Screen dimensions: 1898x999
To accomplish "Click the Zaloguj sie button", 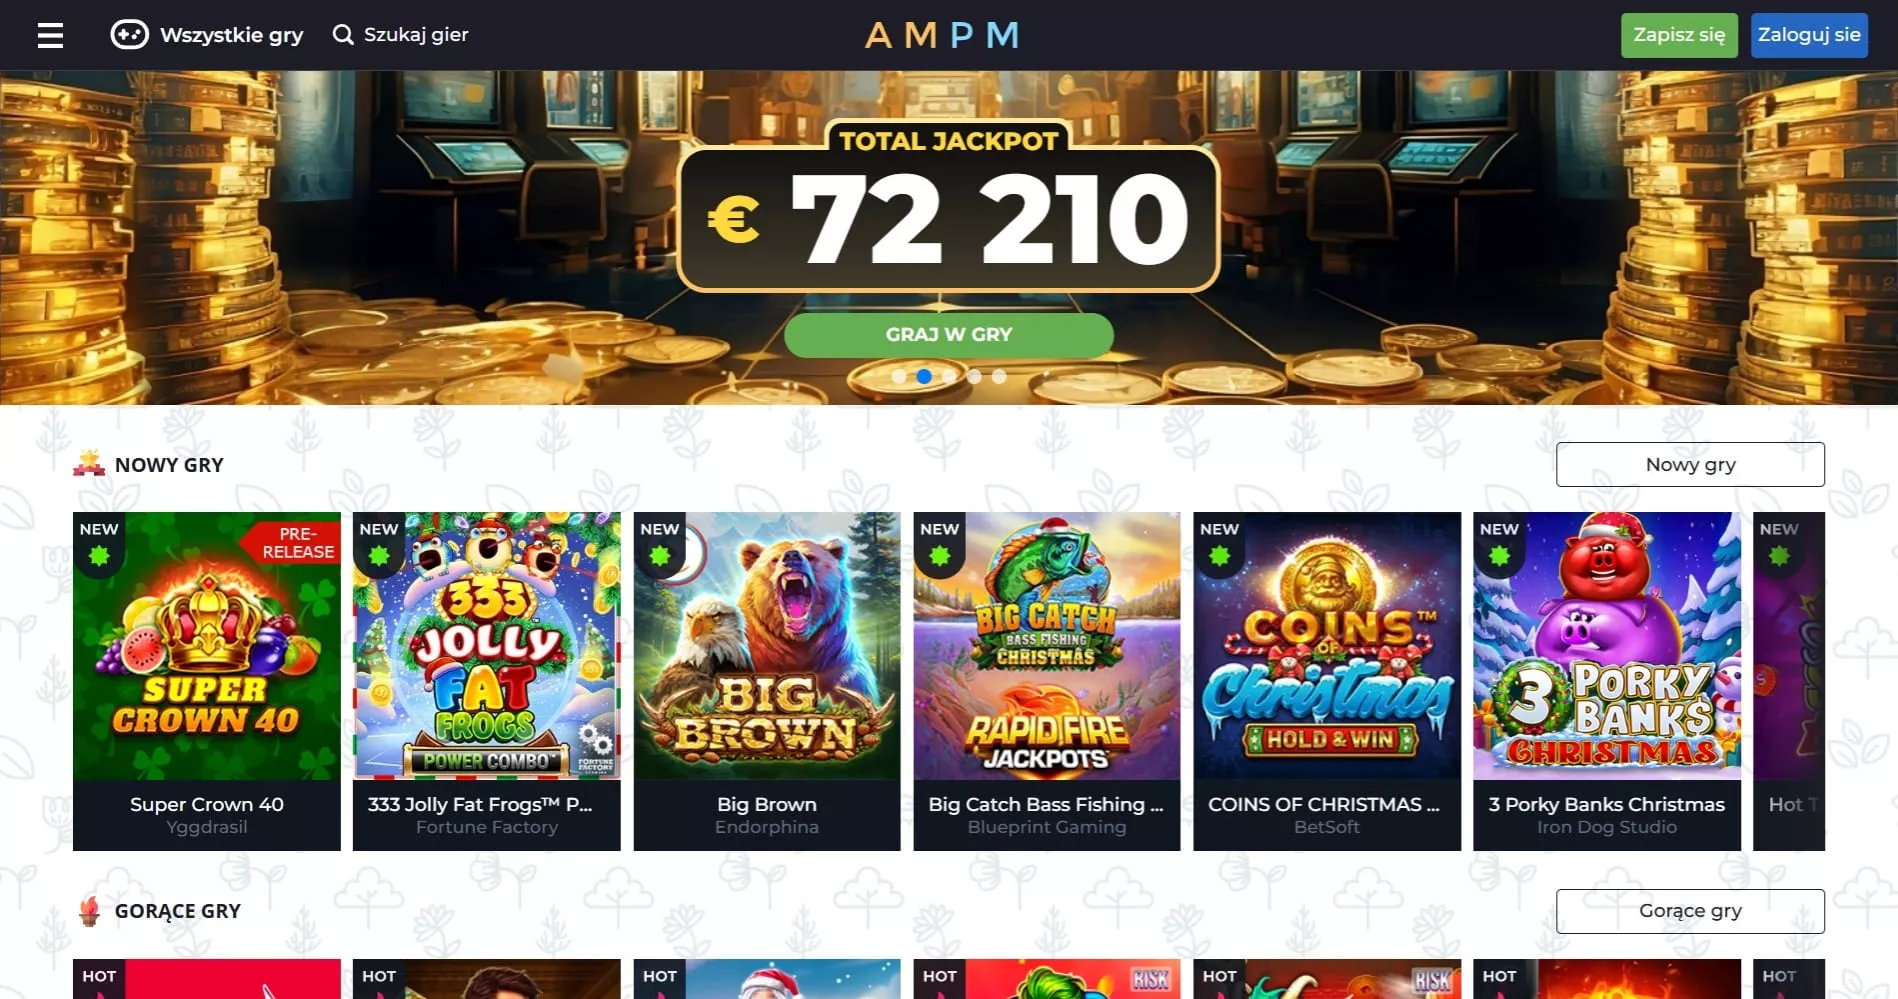I will [x=1809, y=35].
